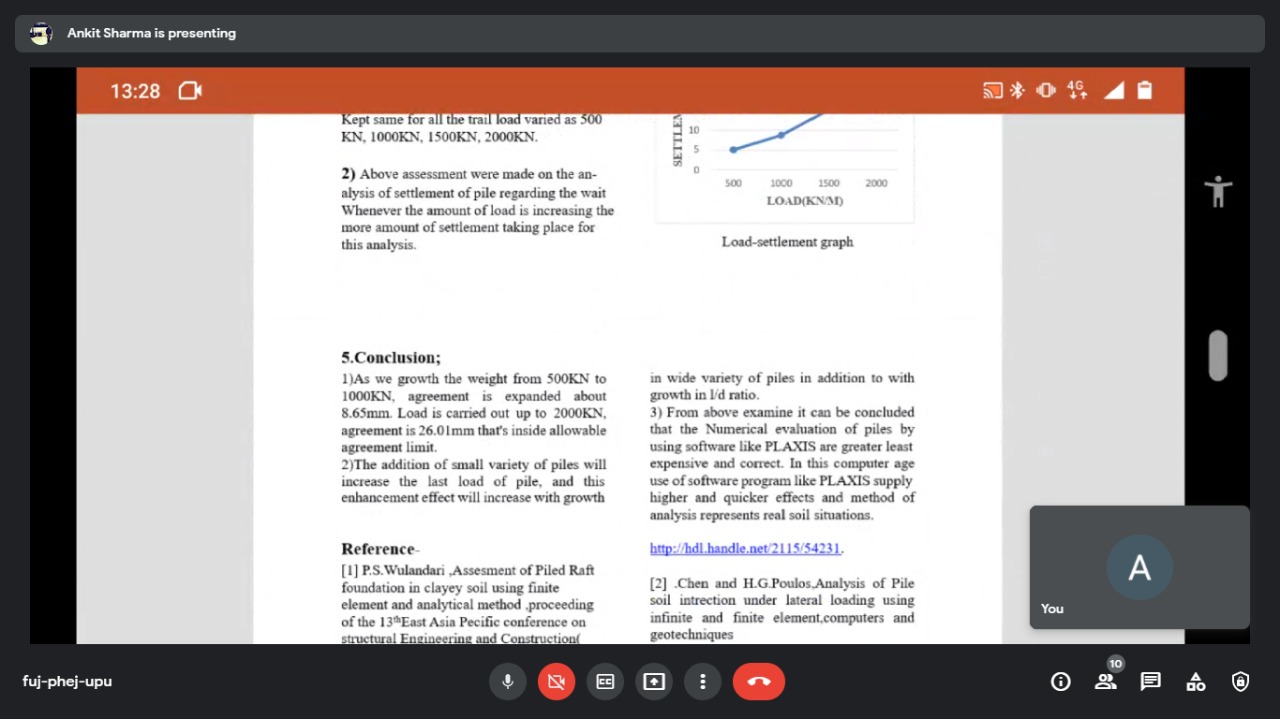The width and height of the screenshot is (1280, 719).
Task: Click the 'LOAD(KN/M)' axis label
Action: click(805, 201)
